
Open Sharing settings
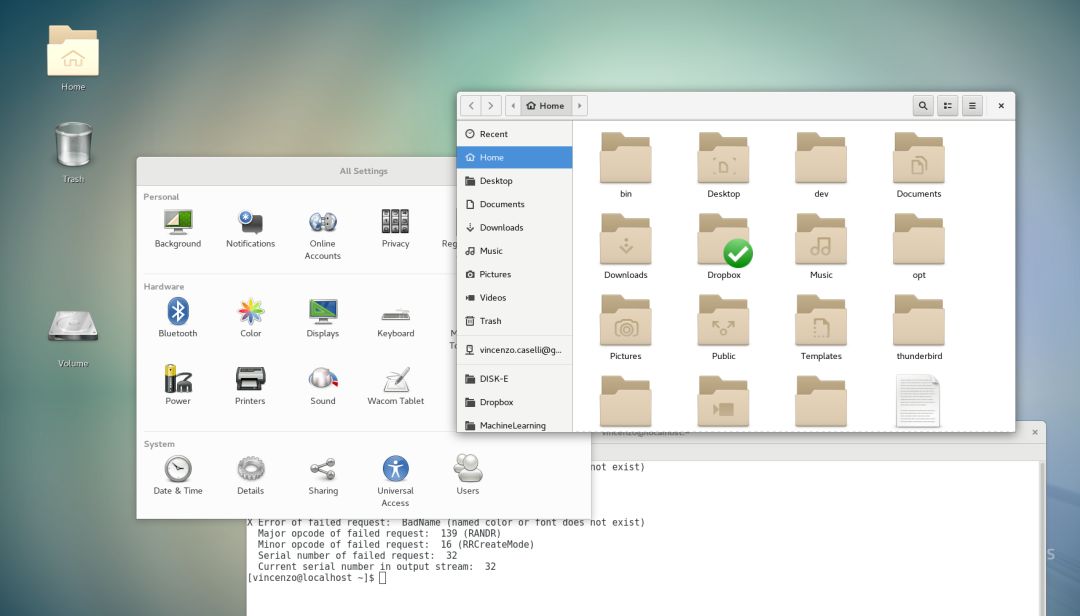[322, 475]
